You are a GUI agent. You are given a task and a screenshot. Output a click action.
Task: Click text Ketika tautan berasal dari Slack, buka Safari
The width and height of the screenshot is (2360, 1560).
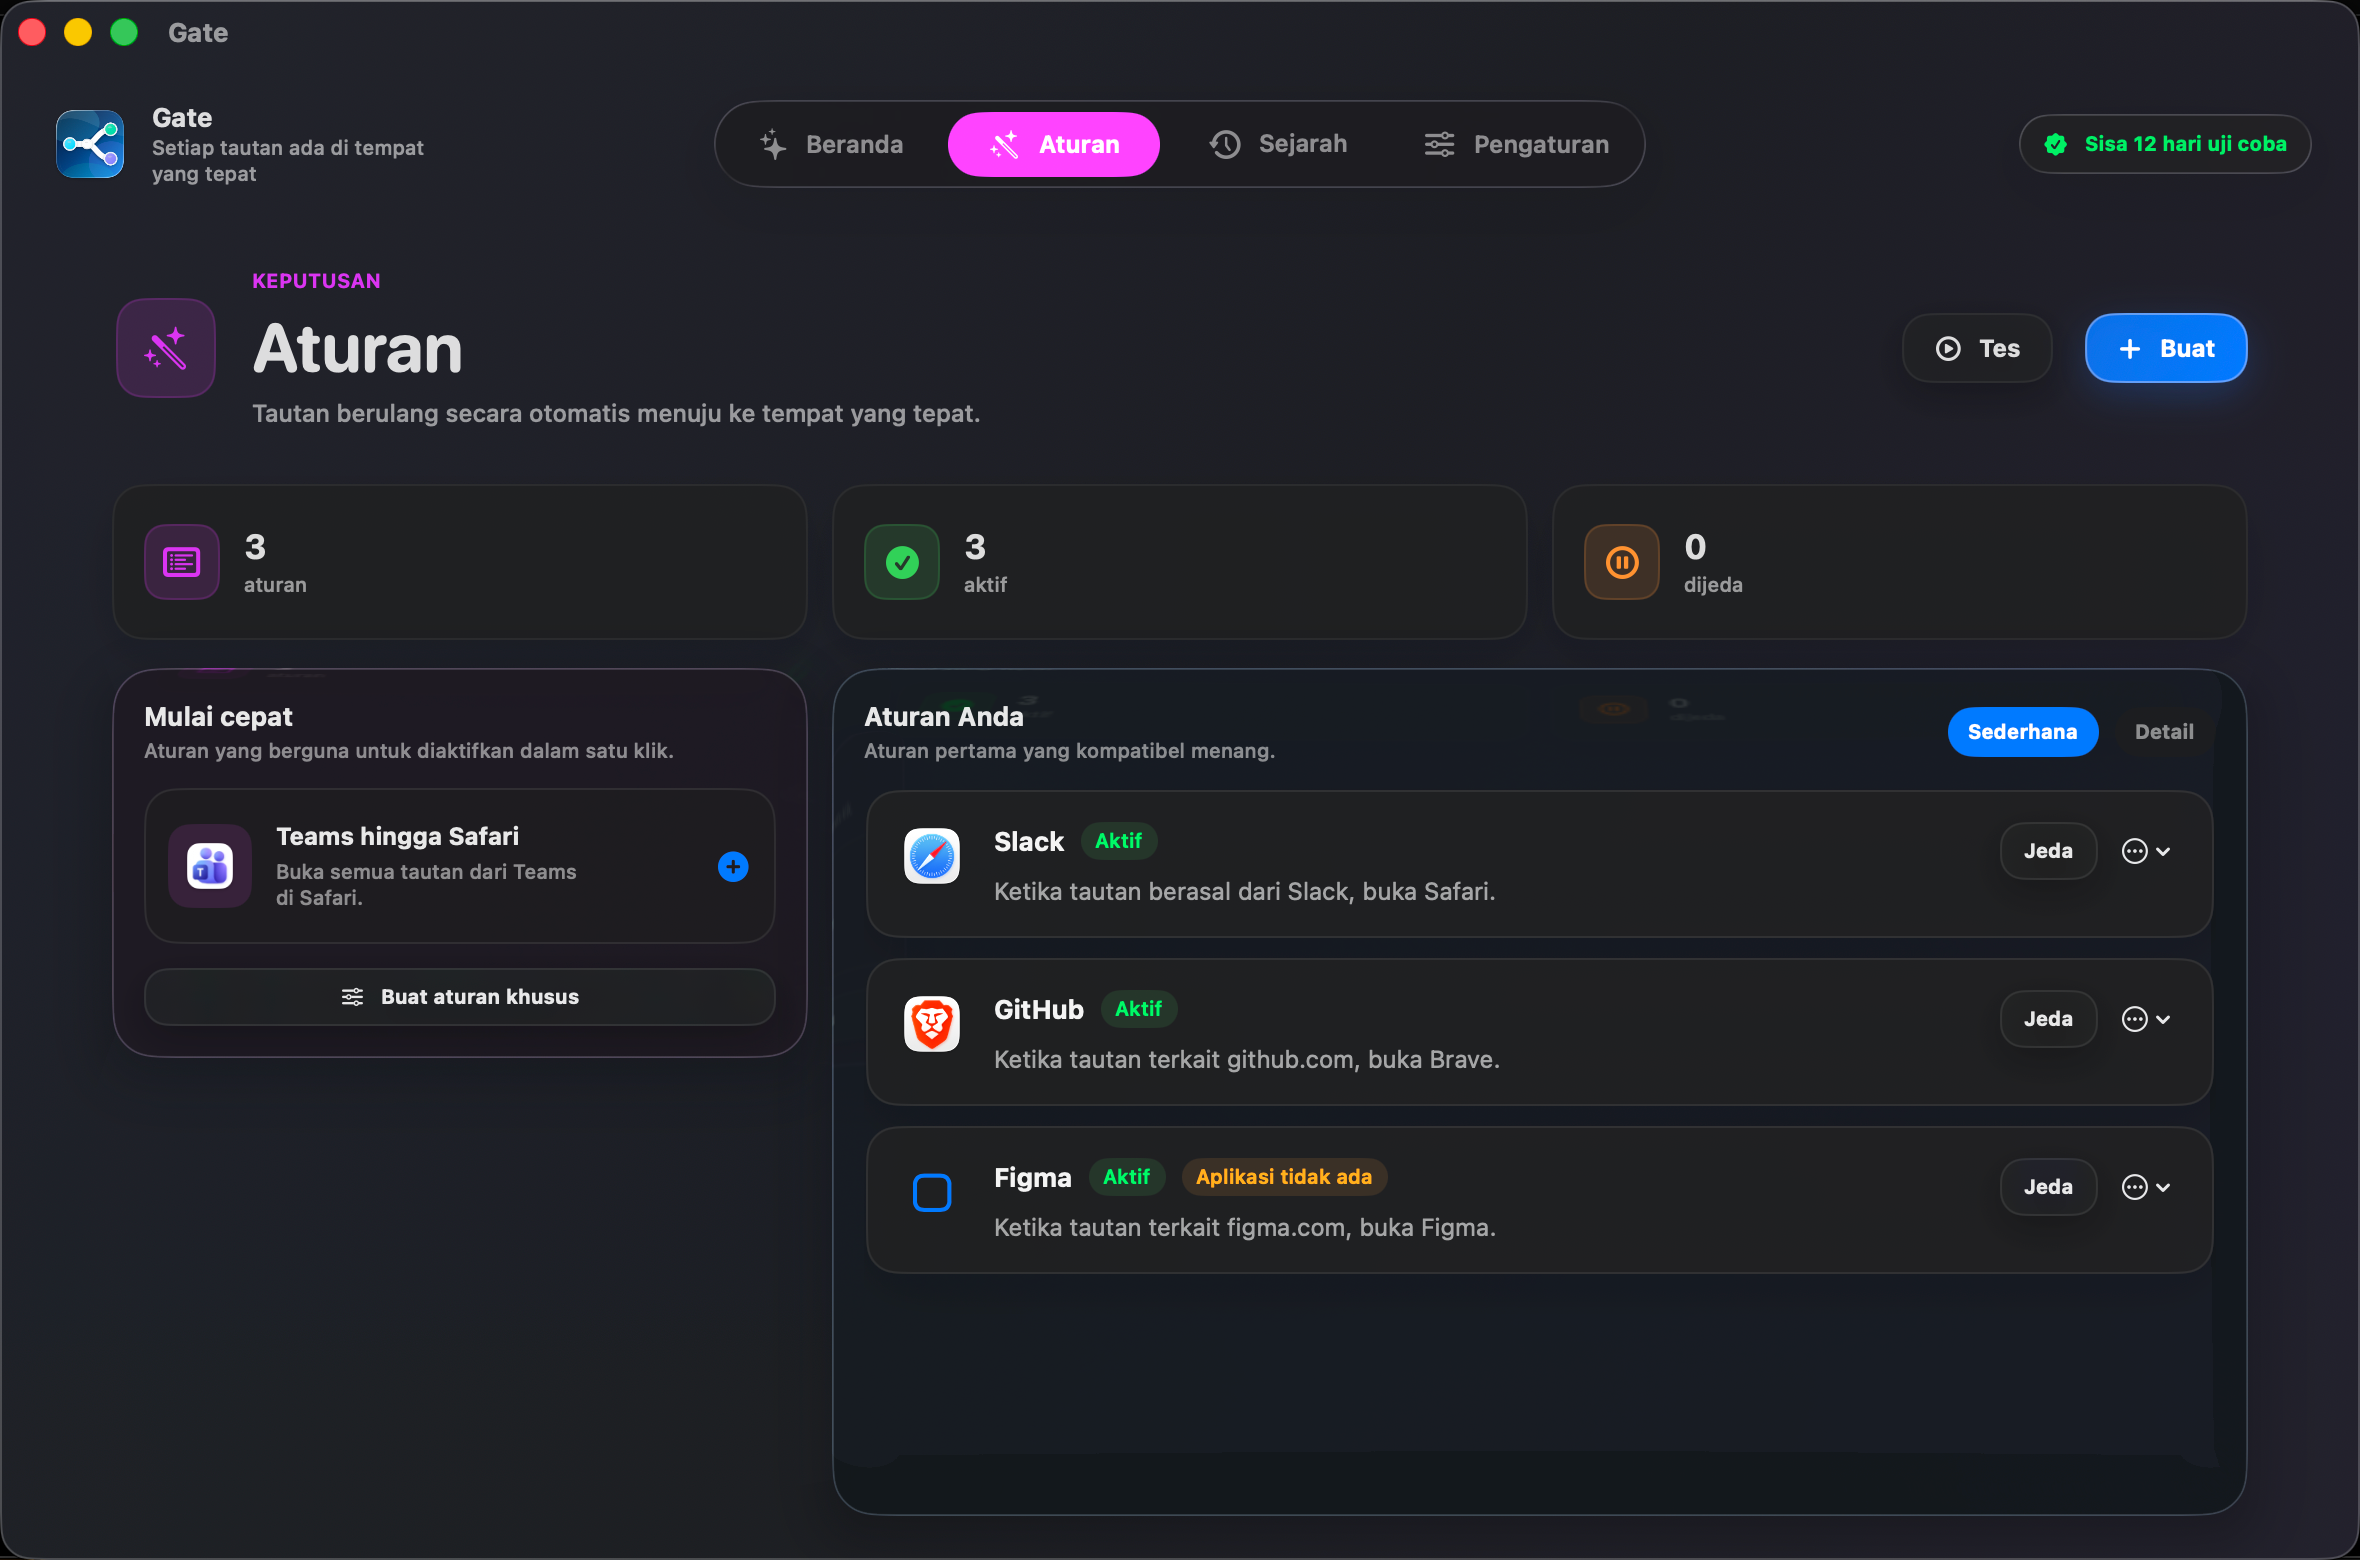tap(1244, 892)
